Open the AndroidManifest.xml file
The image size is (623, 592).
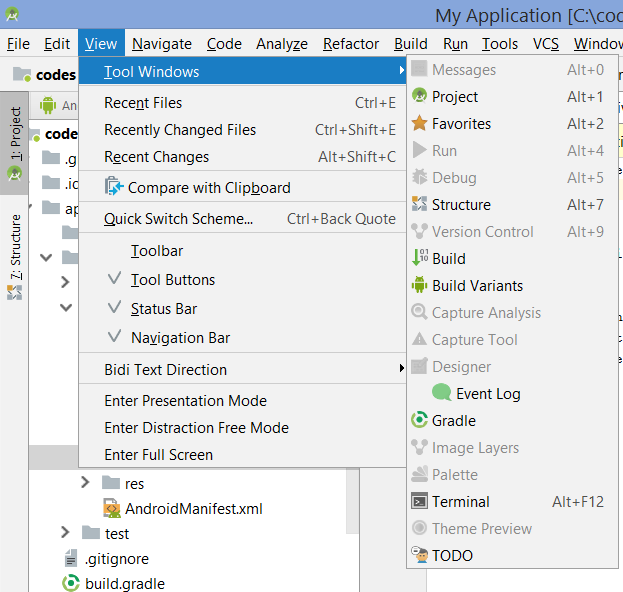coord(193,509)
